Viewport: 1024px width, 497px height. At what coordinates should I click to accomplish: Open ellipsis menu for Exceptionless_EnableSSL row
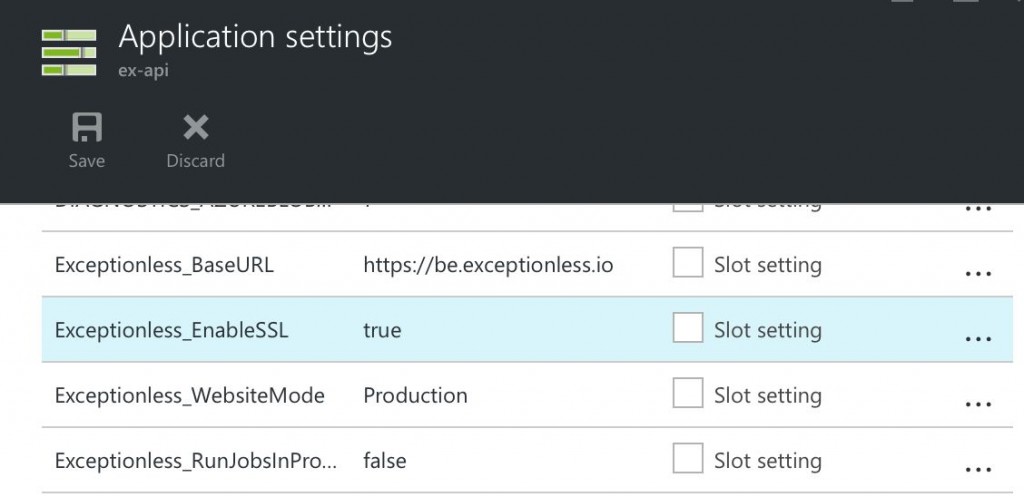[x=978, y=337]
